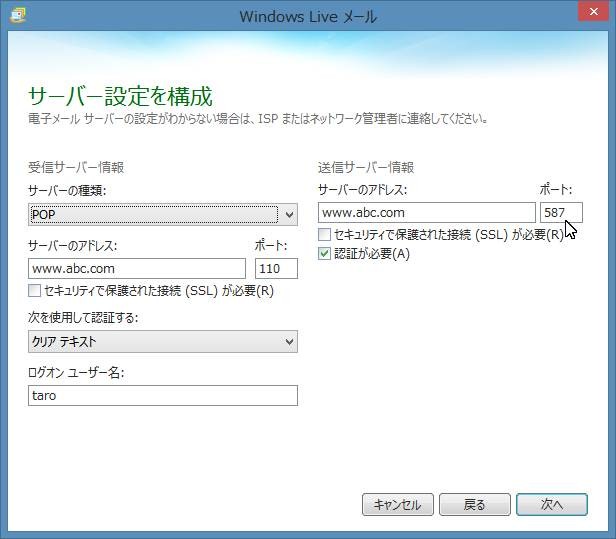This screenshot has height=539, width=616.
Task: Click the ログオン ユーザー名 label
Action: point(76,372)
